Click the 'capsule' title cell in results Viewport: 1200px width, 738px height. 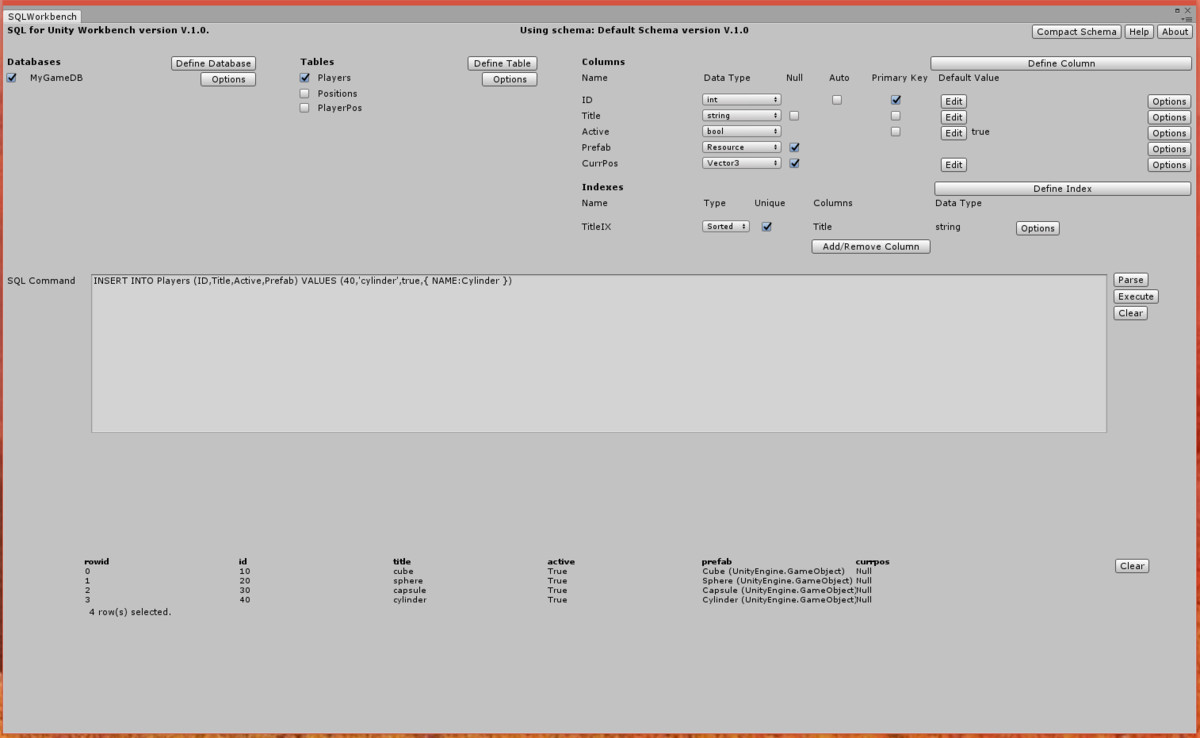(410, 590)
